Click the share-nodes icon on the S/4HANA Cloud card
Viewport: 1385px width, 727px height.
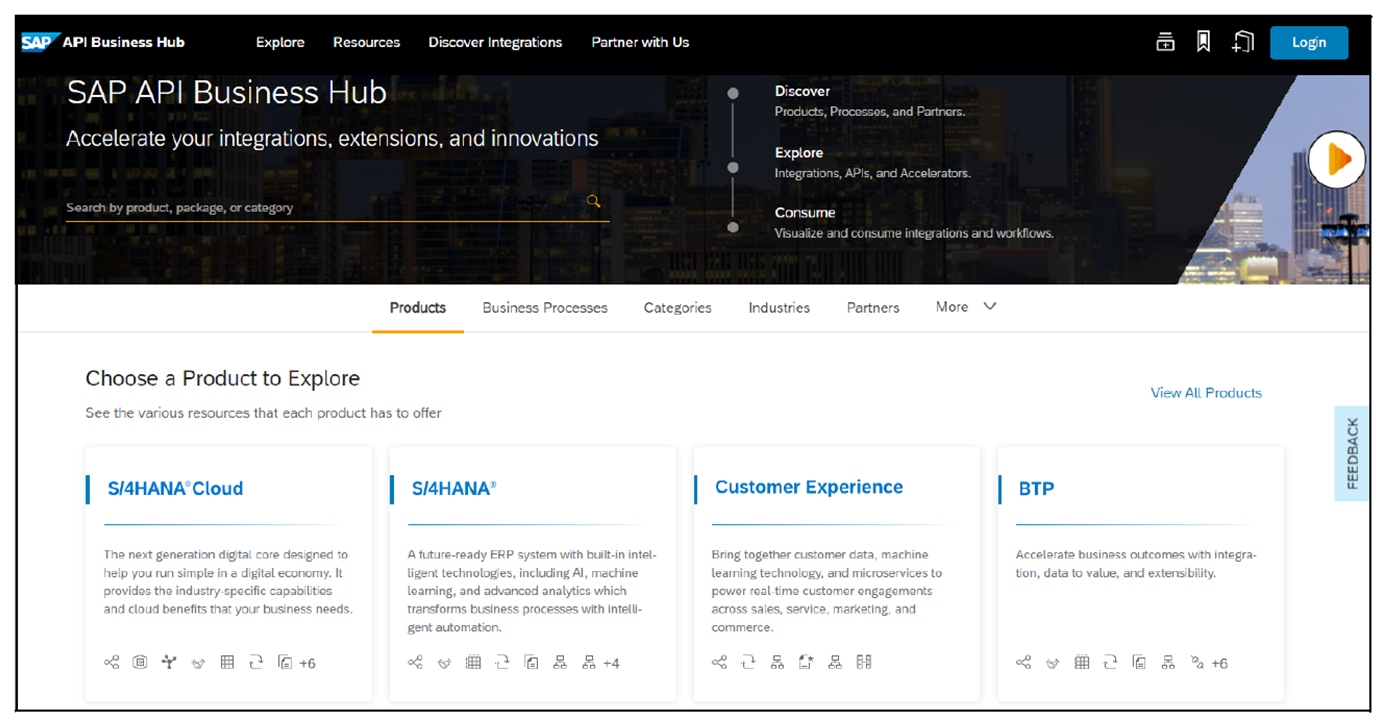point(112,662)
